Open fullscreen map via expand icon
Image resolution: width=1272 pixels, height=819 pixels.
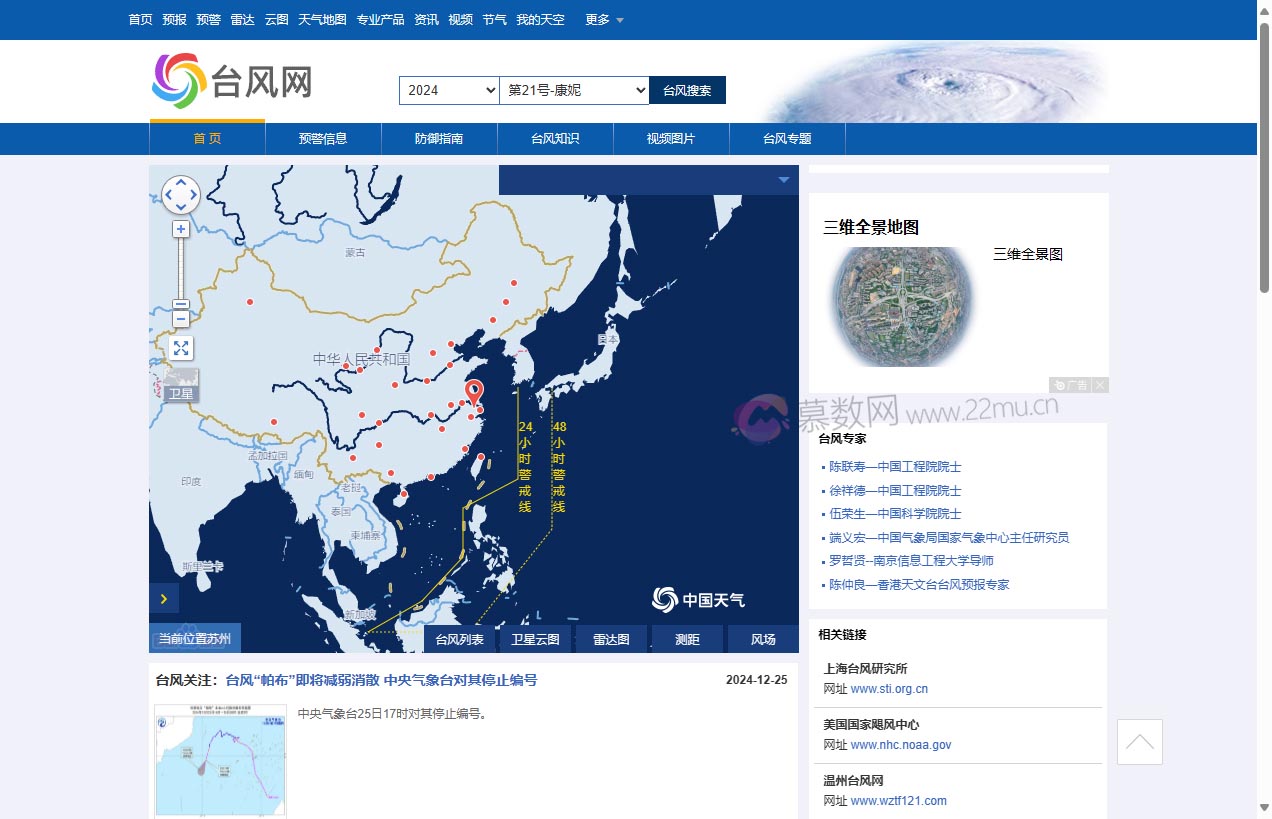pos(180,348)
